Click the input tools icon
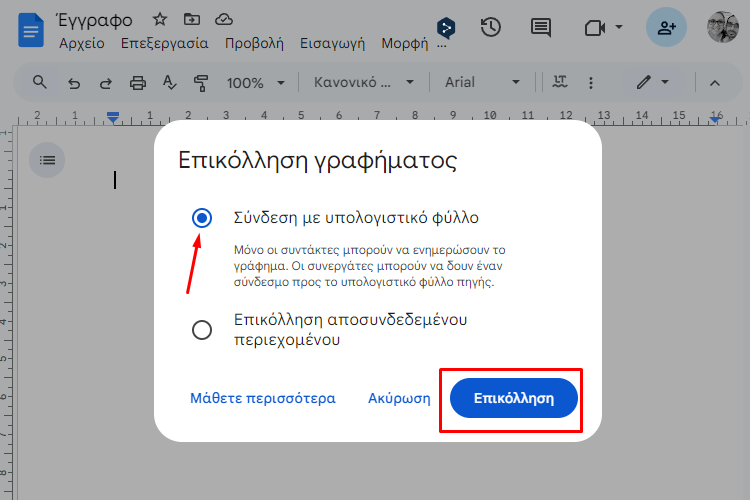This screenshot has width=750, height=500. pos(560,82)
